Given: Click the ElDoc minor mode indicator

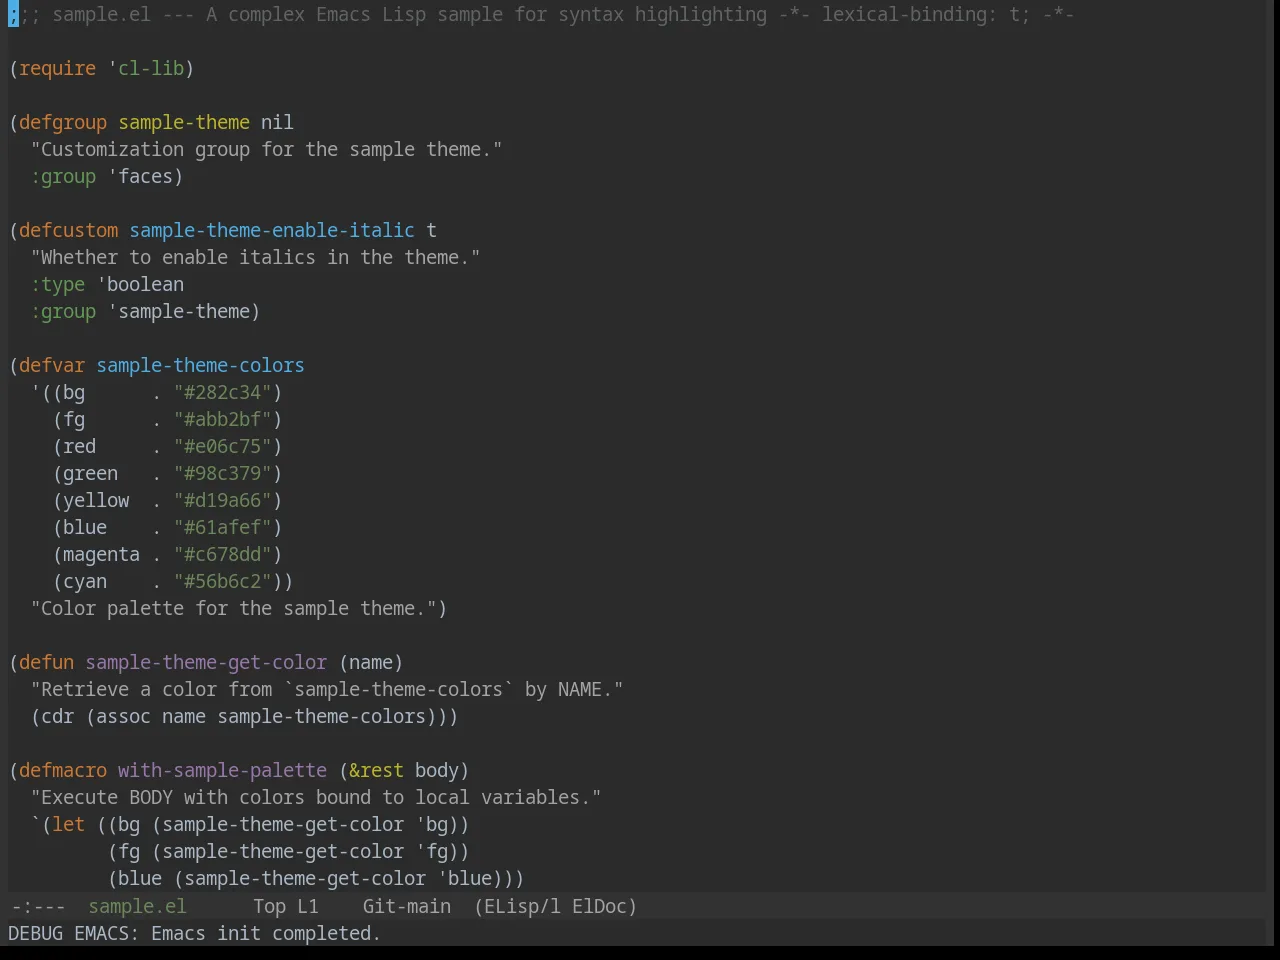Looking at the screenshot, I should [x=599, y=906].
